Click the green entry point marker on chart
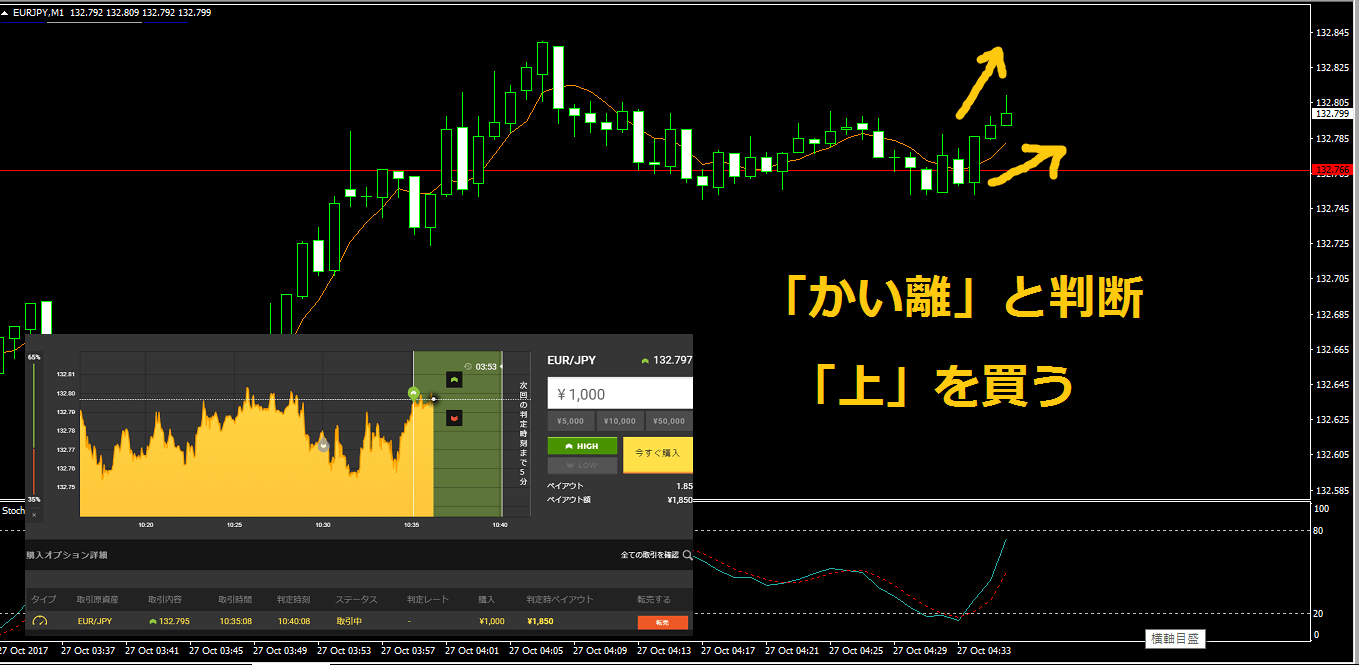Screen dimensions: 1359x665 click(x=413, y=393)
